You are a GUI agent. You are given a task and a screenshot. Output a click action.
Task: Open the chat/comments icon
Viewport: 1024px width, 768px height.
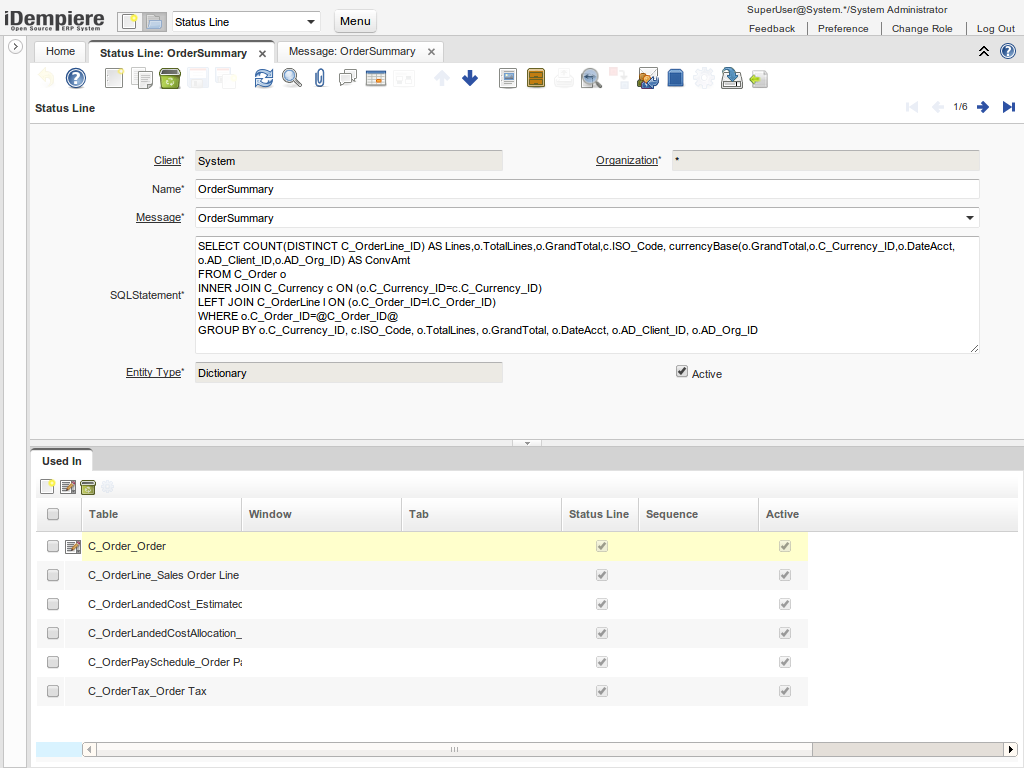click(x=346, y=78)
